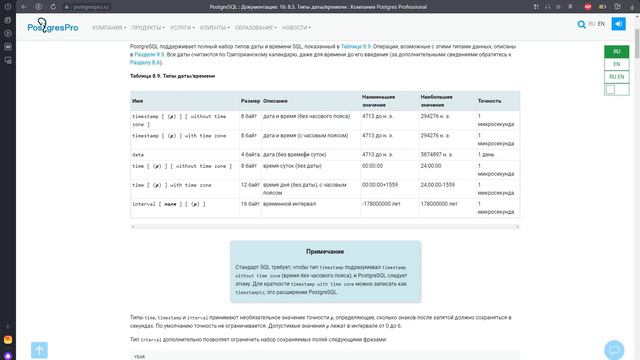640x360 pixels.
Task: Open the orange mail icon in sidebar
Action: 8,340
